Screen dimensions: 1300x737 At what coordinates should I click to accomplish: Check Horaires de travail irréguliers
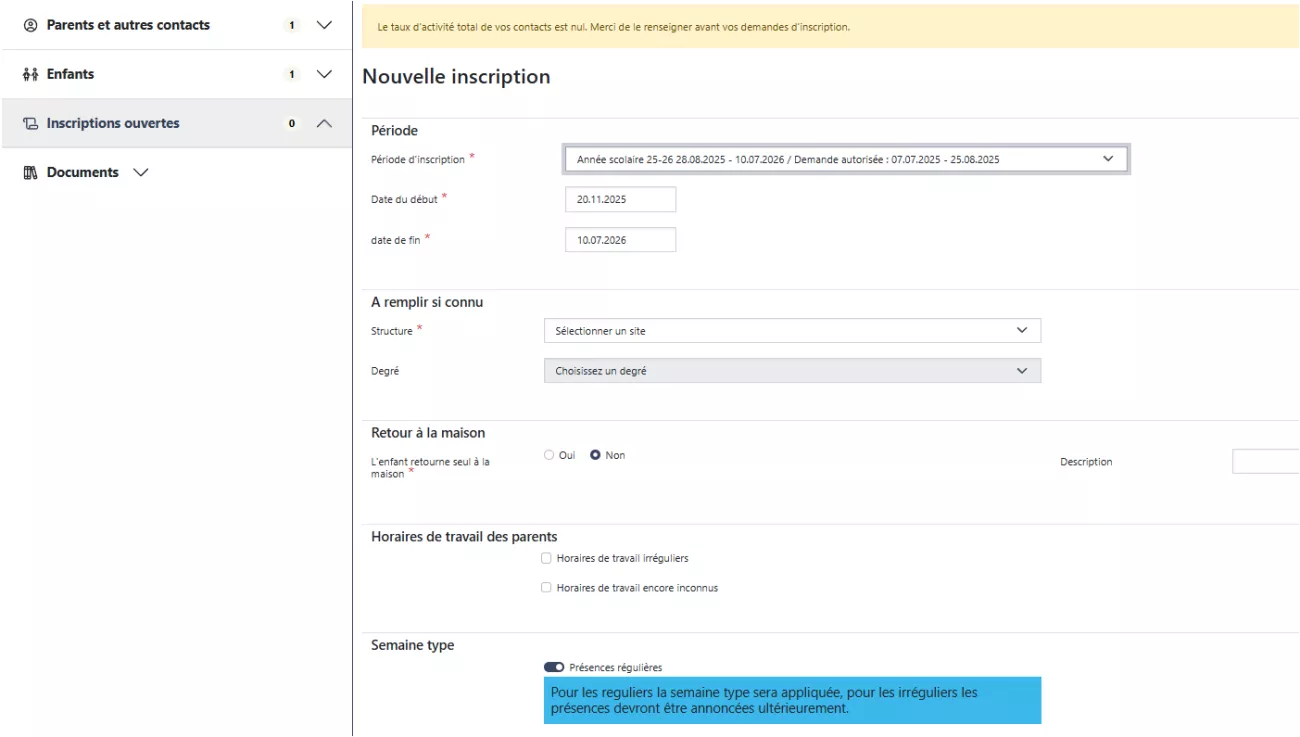546,558
